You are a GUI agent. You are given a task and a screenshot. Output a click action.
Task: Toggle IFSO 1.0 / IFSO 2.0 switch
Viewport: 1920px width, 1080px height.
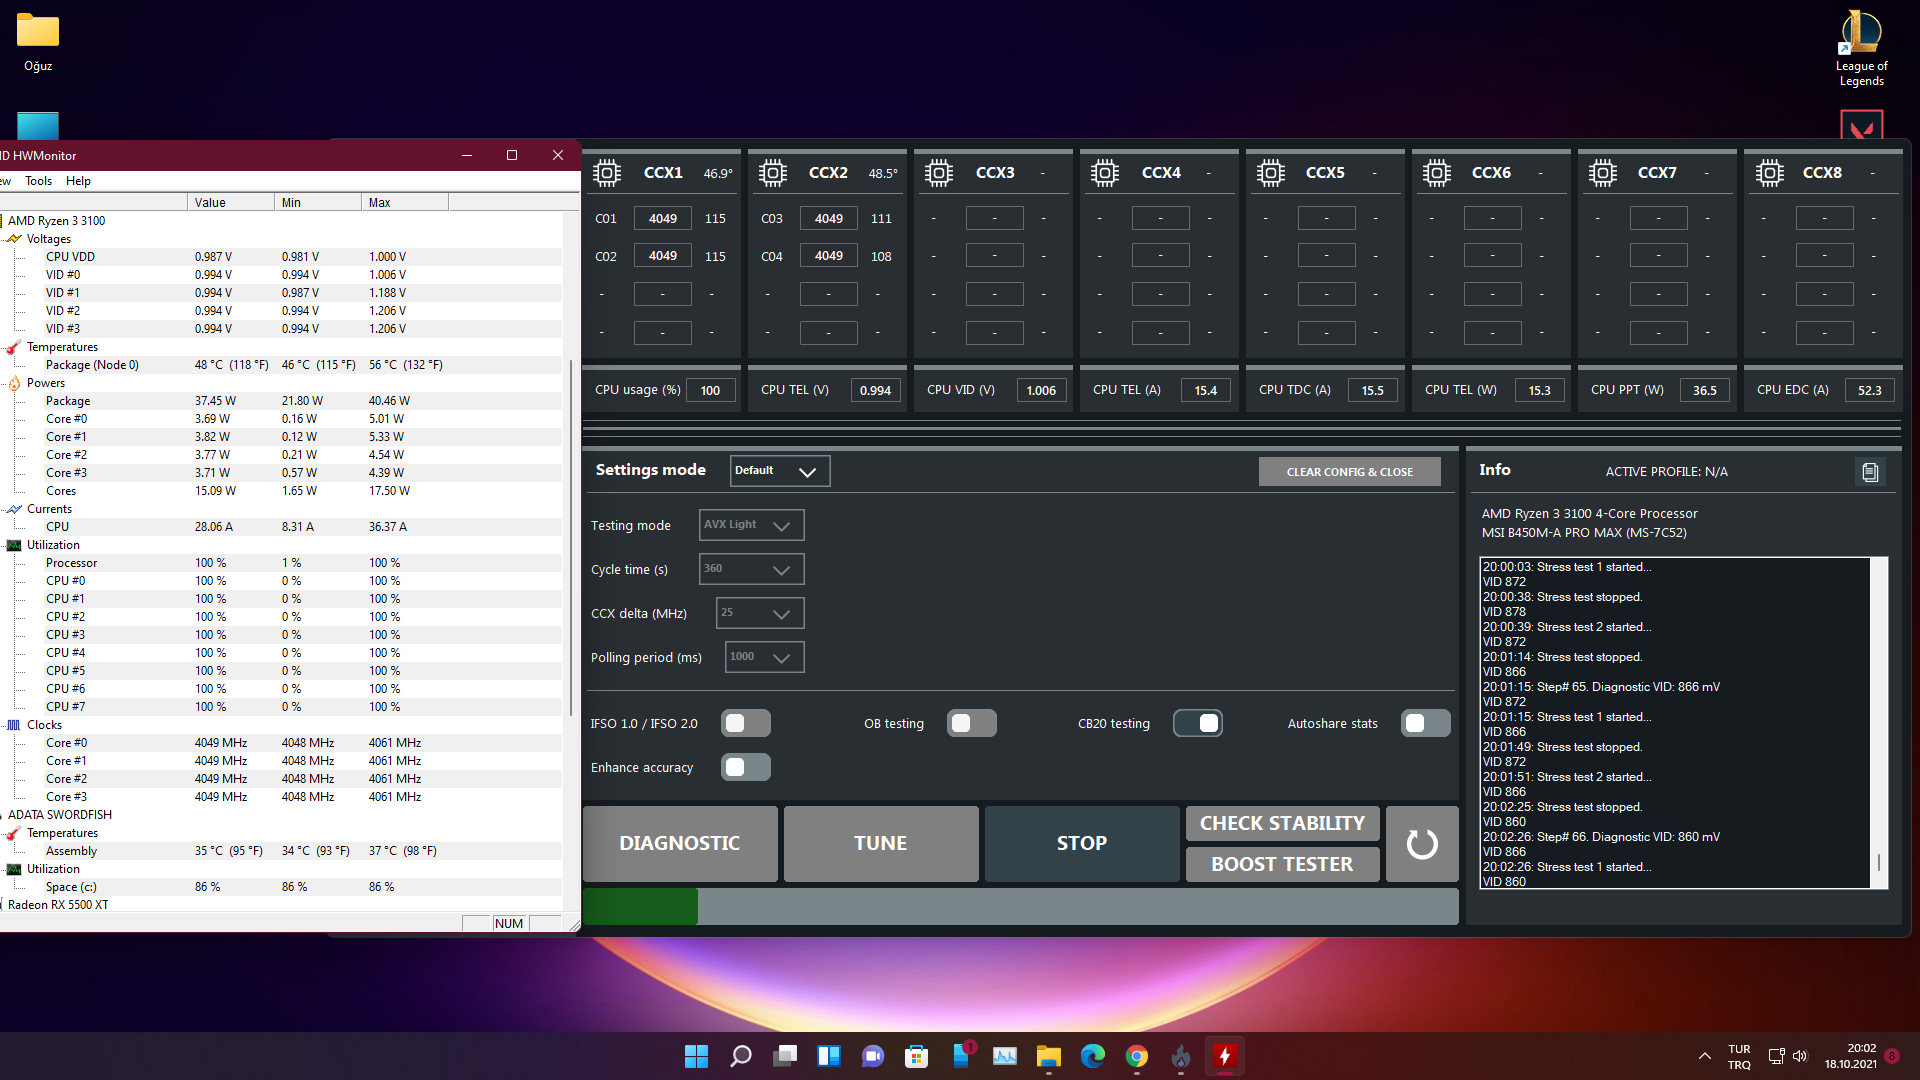point(746,723)
